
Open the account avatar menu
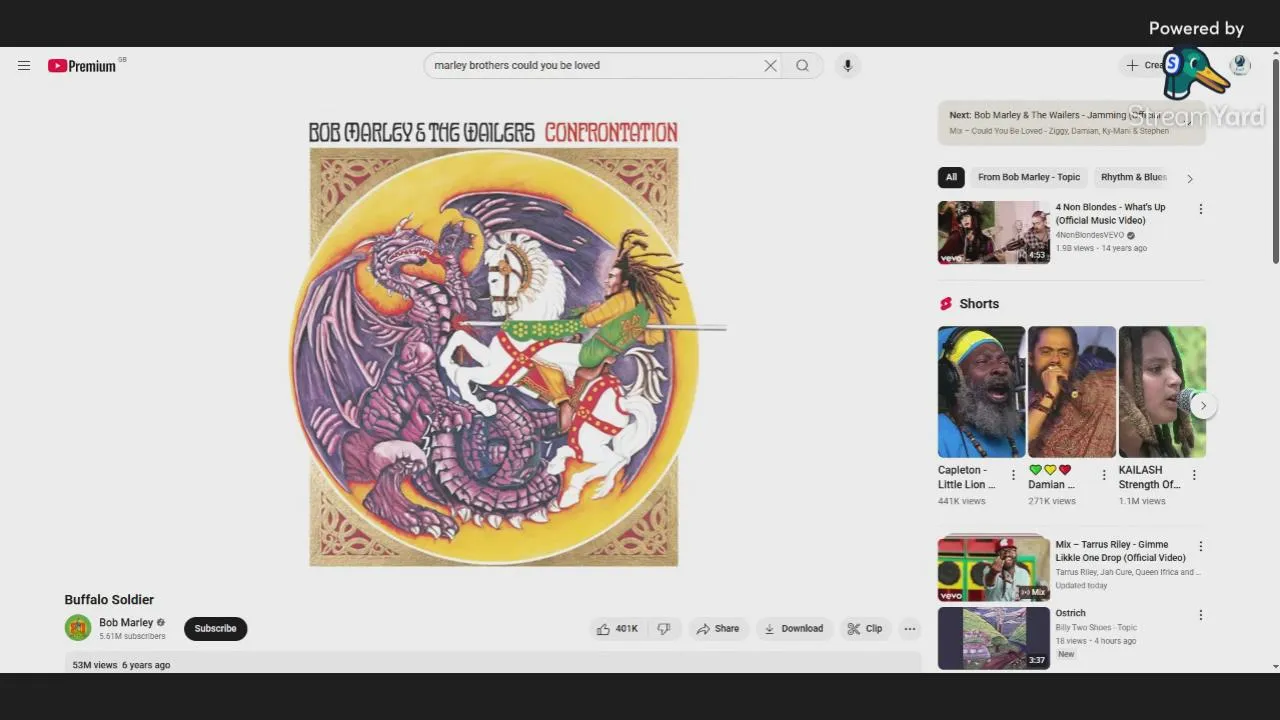point(1240,66)
